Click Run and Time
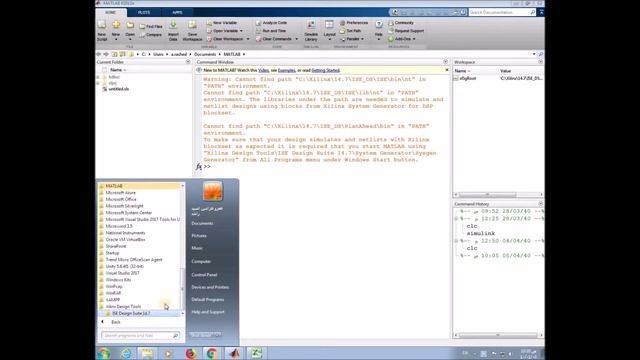 click(271, 31)
